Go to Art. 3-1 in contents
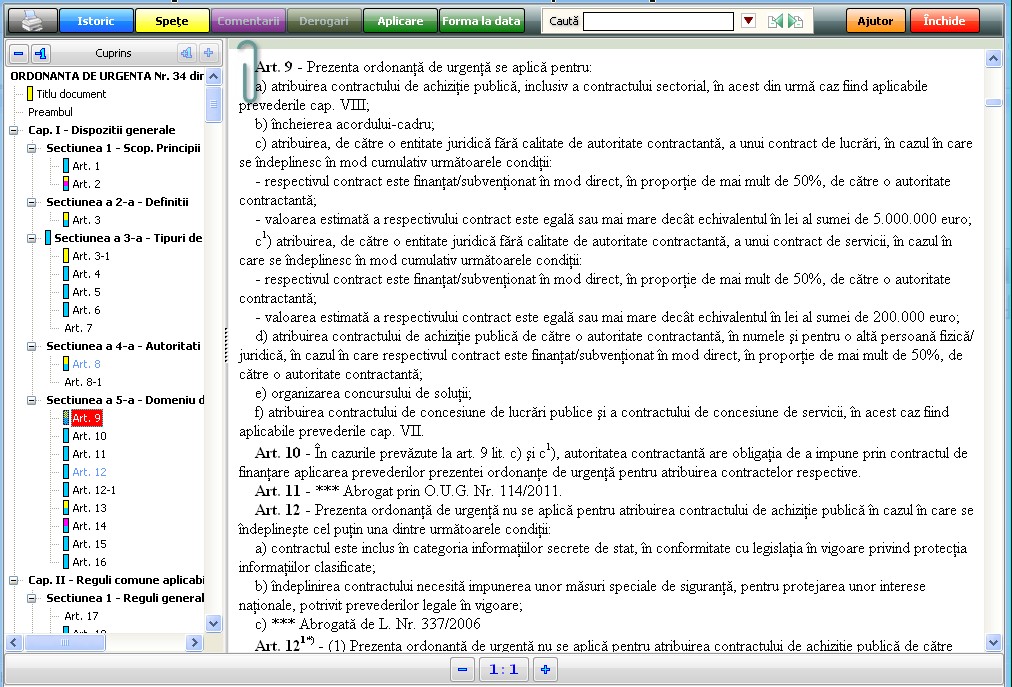The image size is (1012, 687). (91, 256)
